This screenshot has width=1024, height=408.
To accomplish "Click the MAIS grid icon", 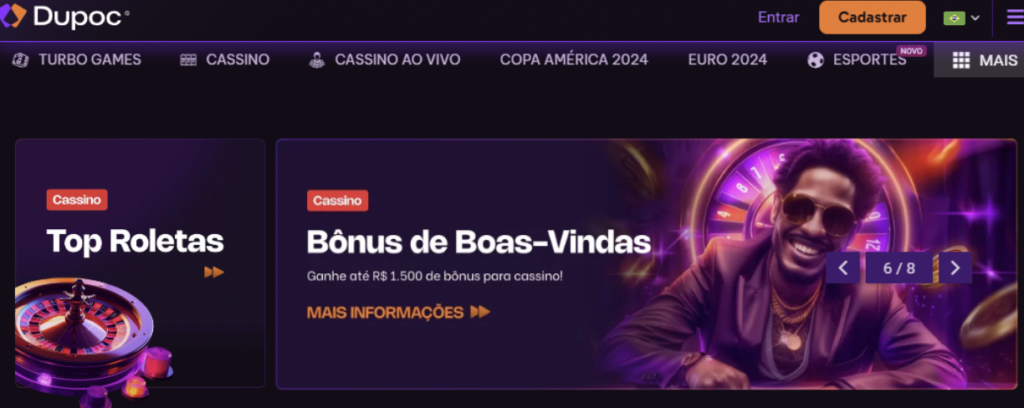I will 961,60.
